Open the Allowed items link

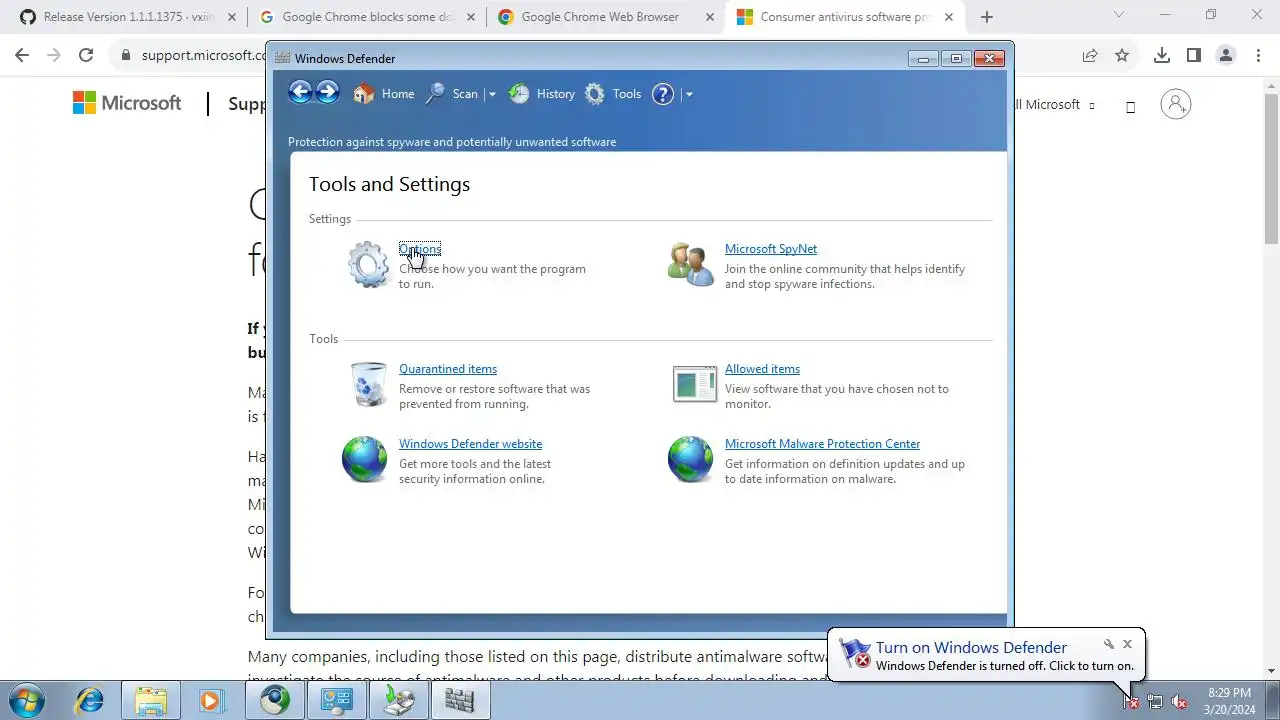(762, 369)
